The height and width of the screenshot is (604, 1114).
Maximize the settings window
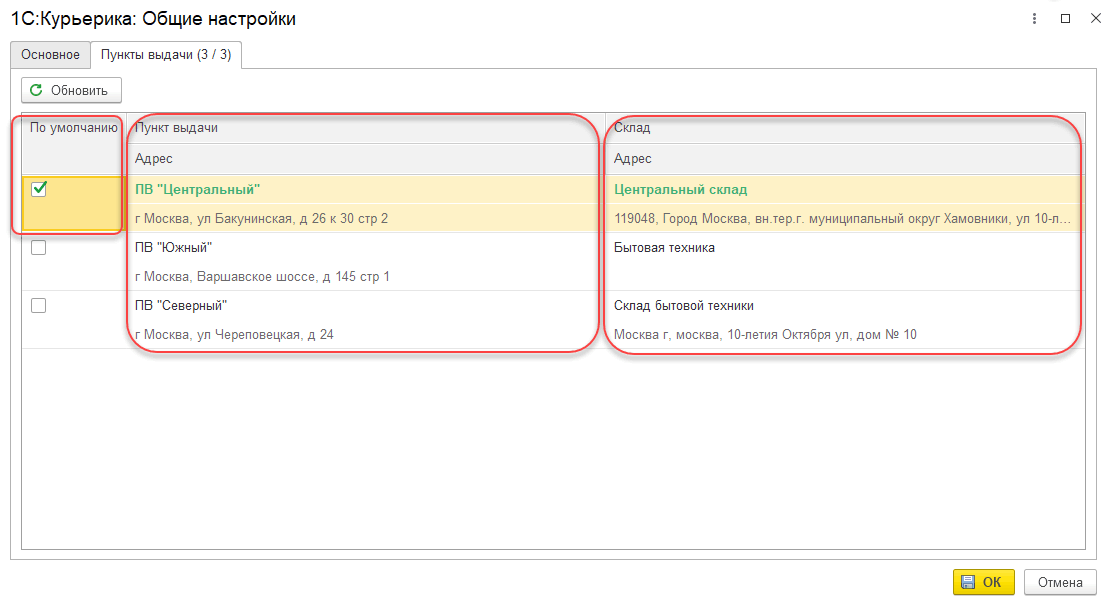(1065, 18)
